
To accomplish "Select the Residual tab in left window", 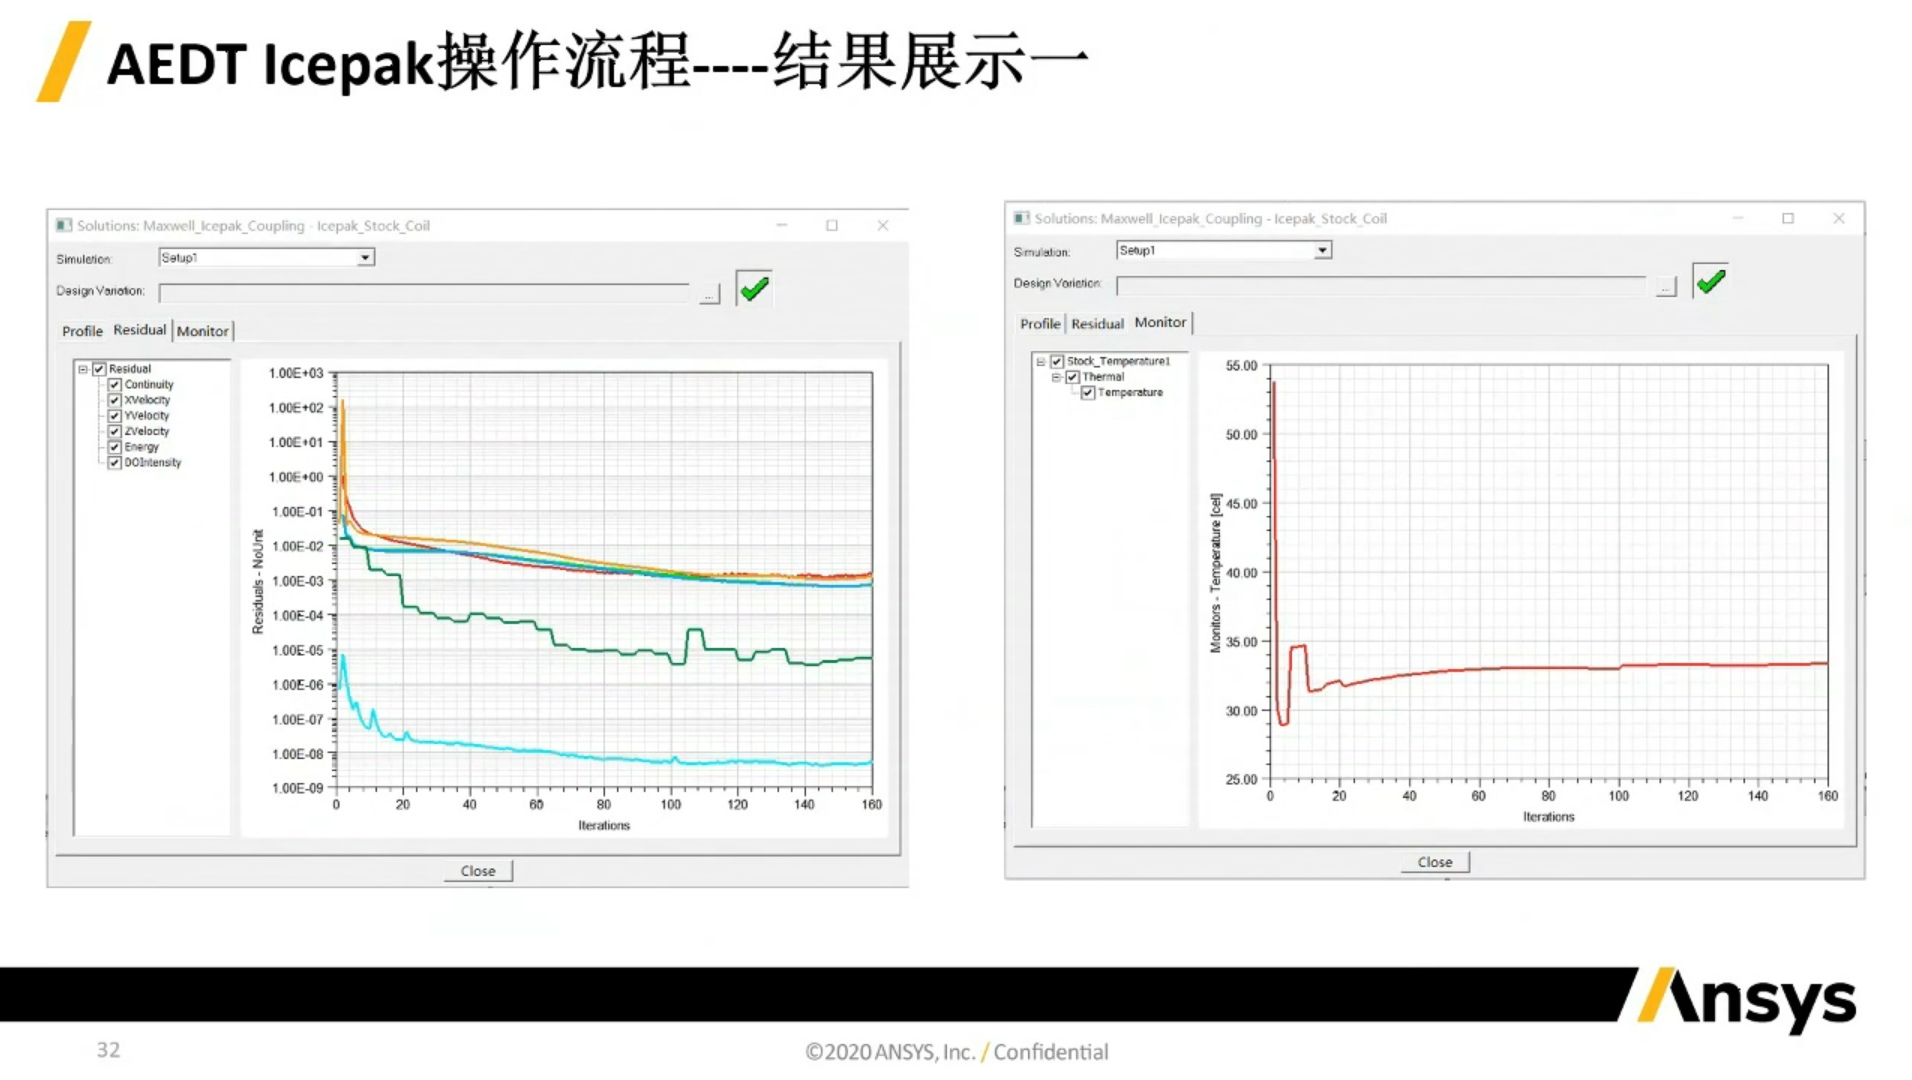I will [x=139, y=330].
